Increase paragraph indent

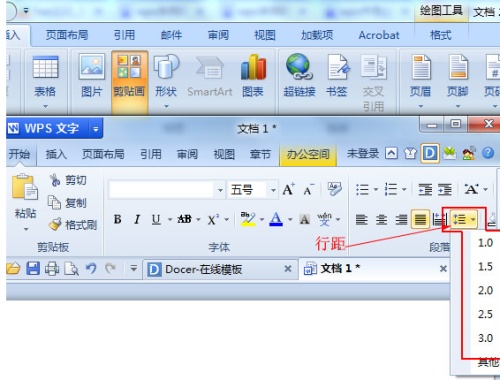(445, 190)
